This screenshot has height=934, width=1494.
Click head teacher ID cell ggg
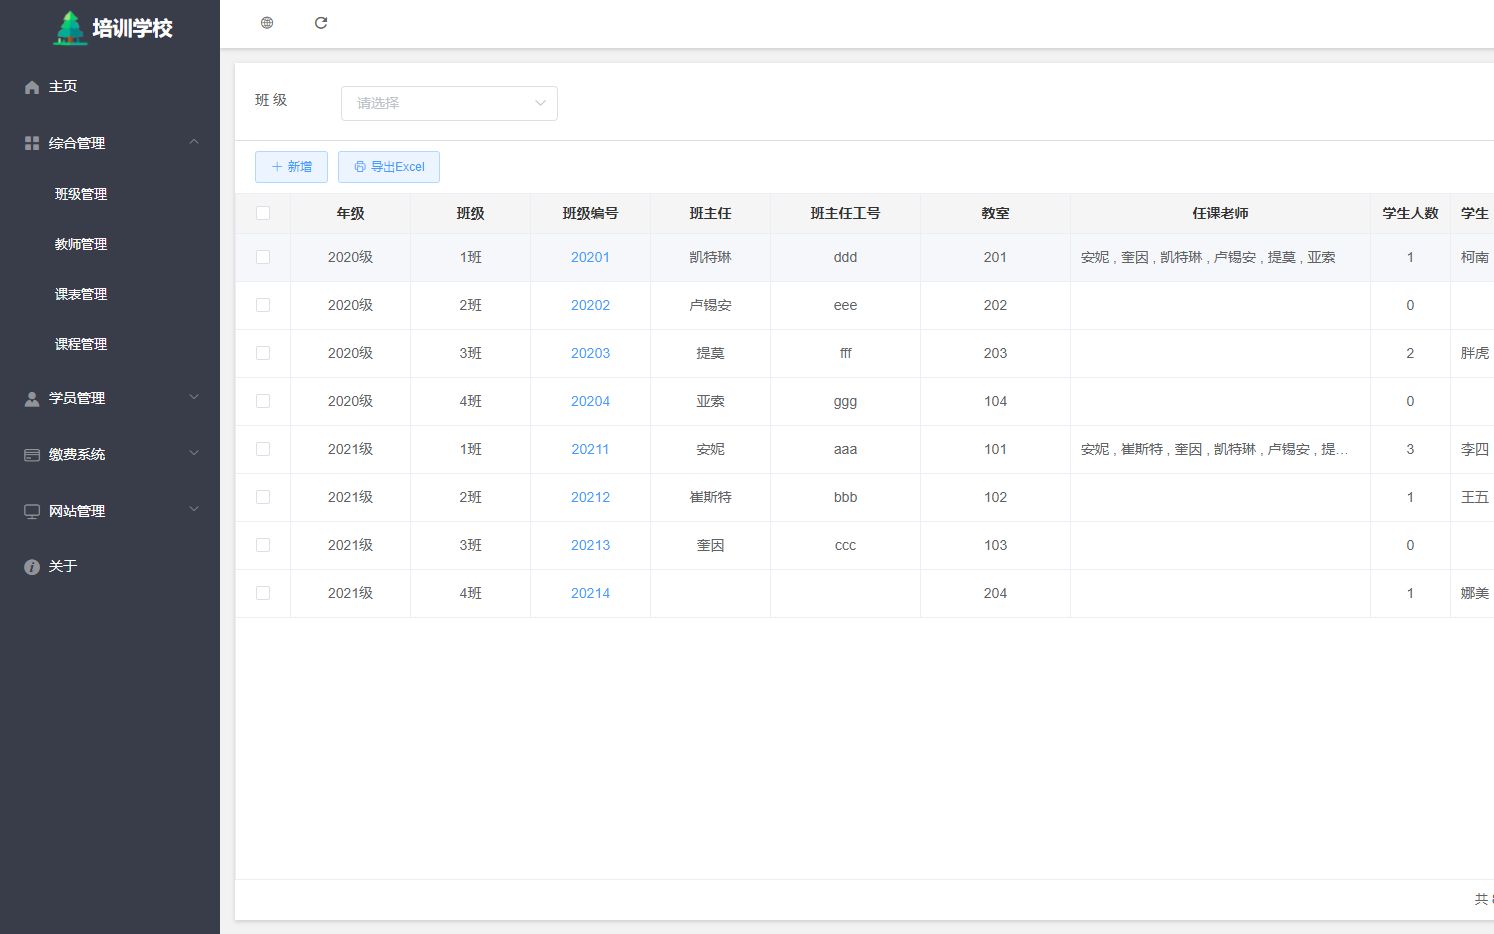845,401
